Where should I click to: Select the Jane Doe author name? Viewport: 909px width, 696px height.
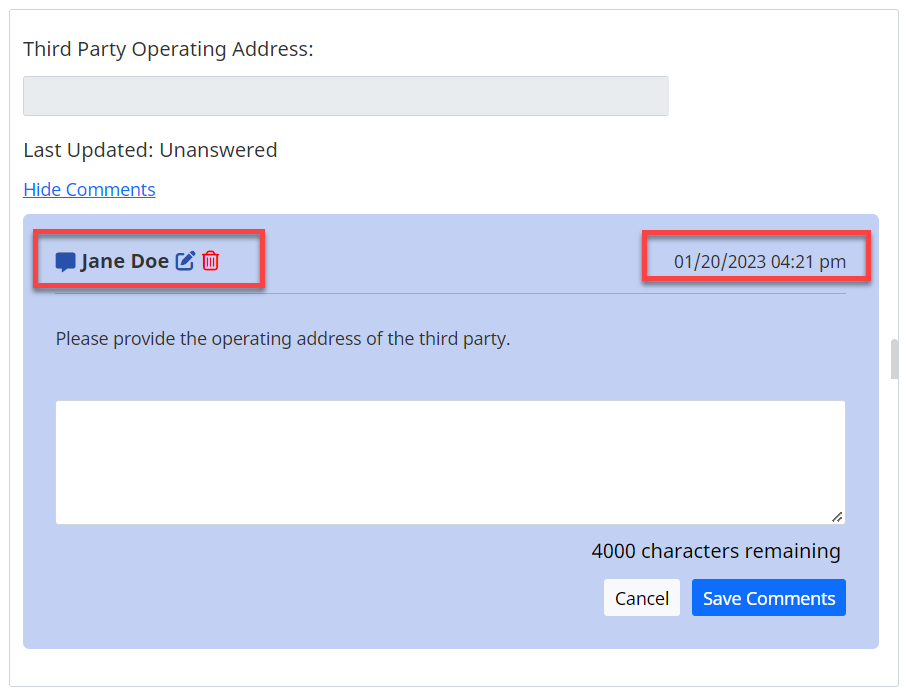coord(125,261)
